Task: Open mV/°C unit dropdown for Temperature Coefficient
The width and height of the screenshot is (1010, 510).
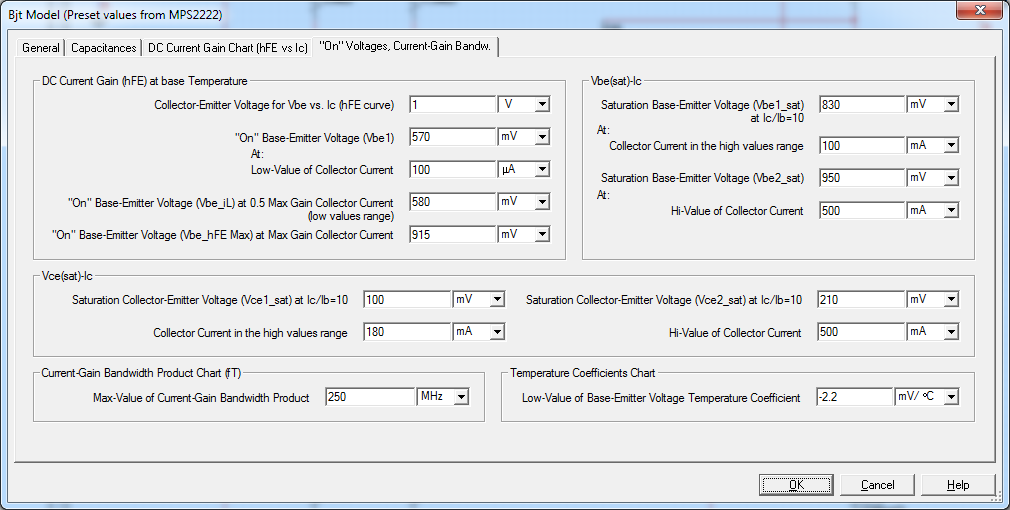Action: (951, 397)
